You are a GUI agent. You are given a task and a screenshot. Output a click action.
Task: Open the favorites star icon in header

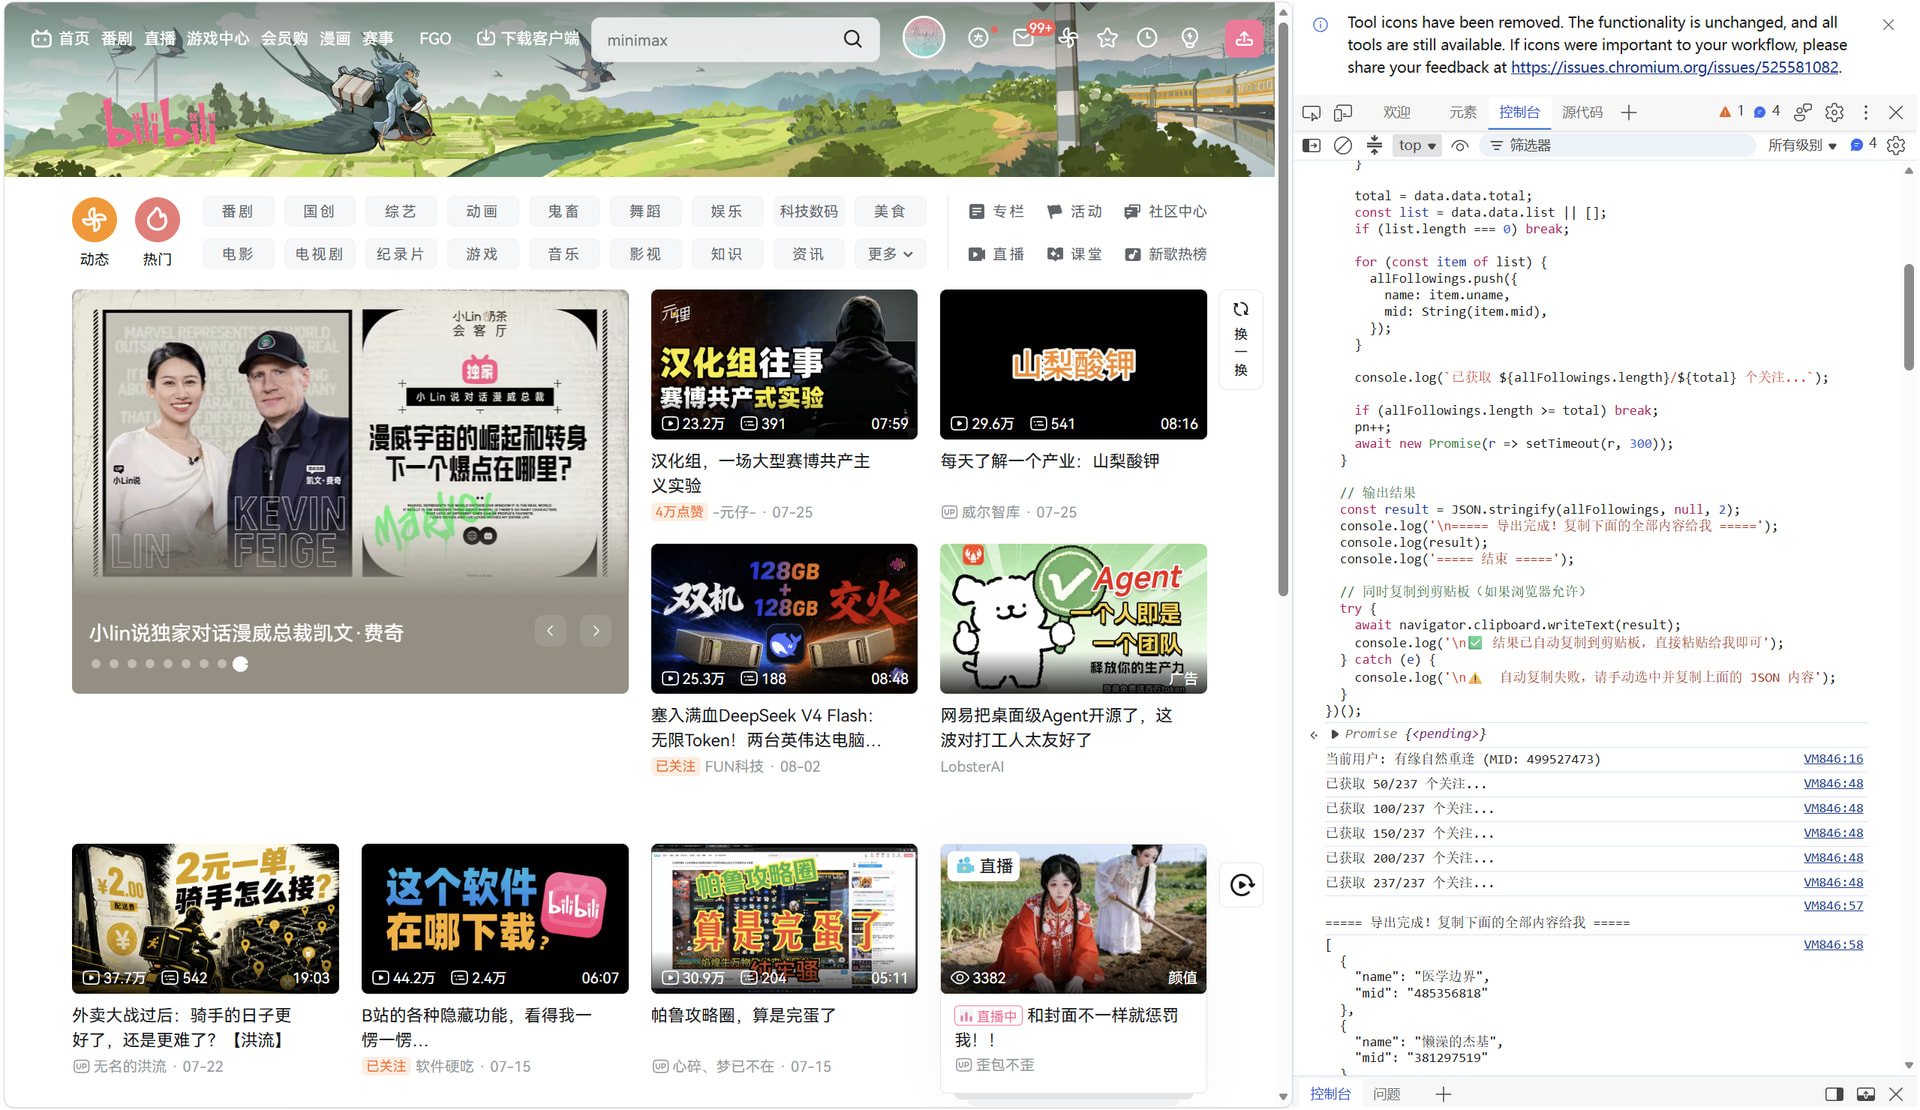(x=1107, y=38)
